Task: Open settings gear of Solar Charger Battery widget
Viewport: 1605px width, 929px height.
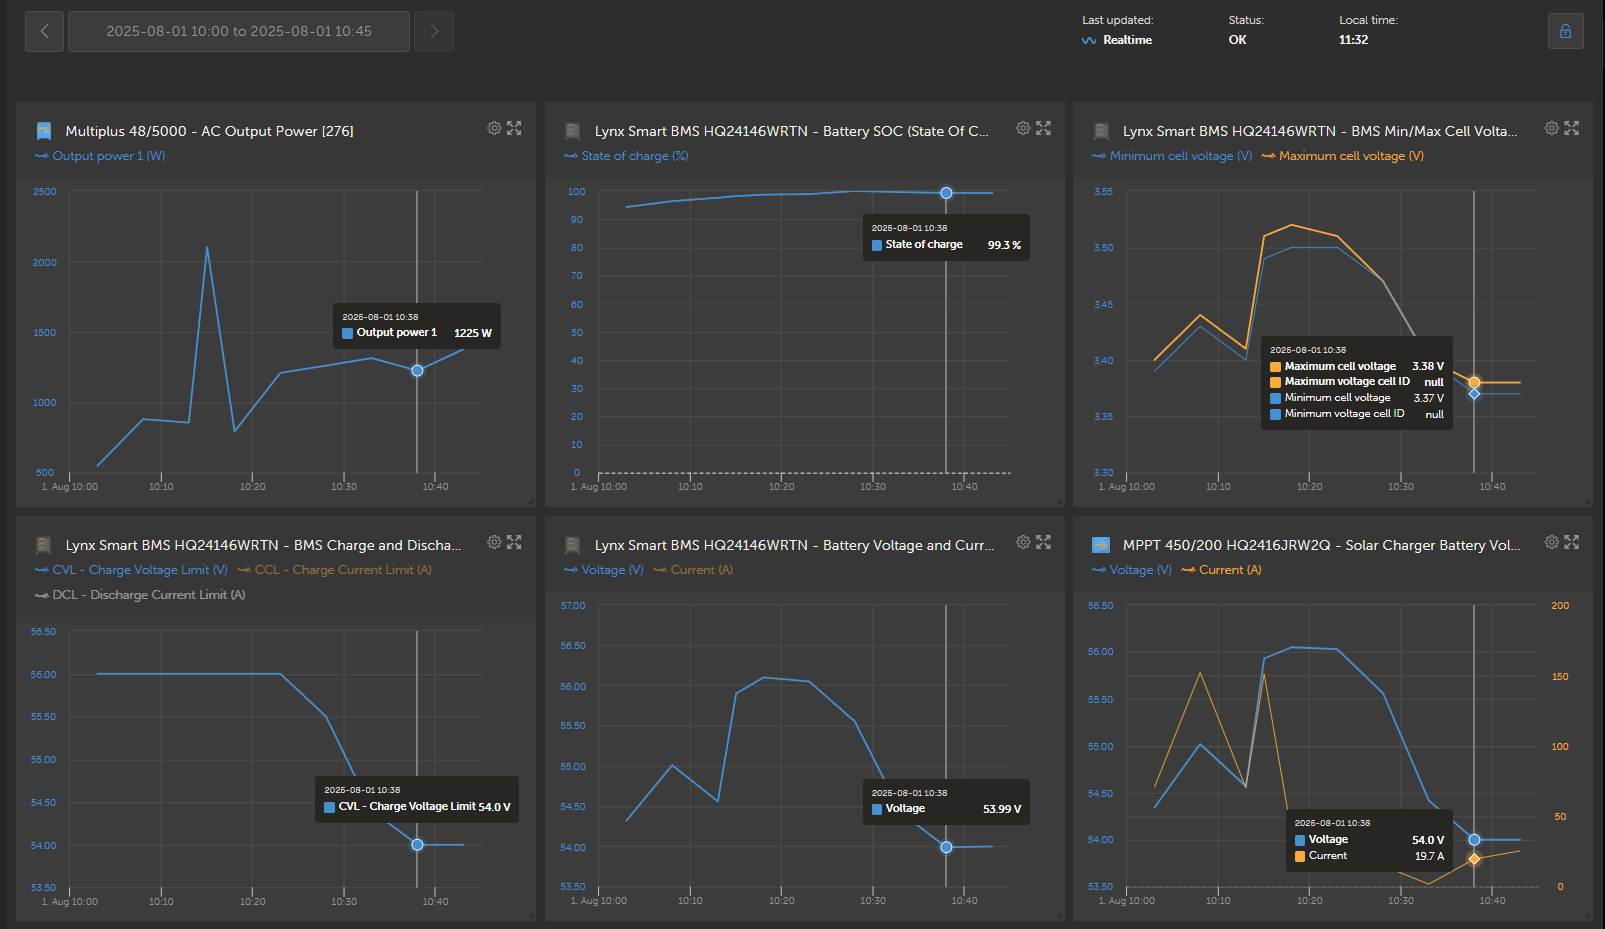Action: pyautogui.click(x=1551, y=542)
